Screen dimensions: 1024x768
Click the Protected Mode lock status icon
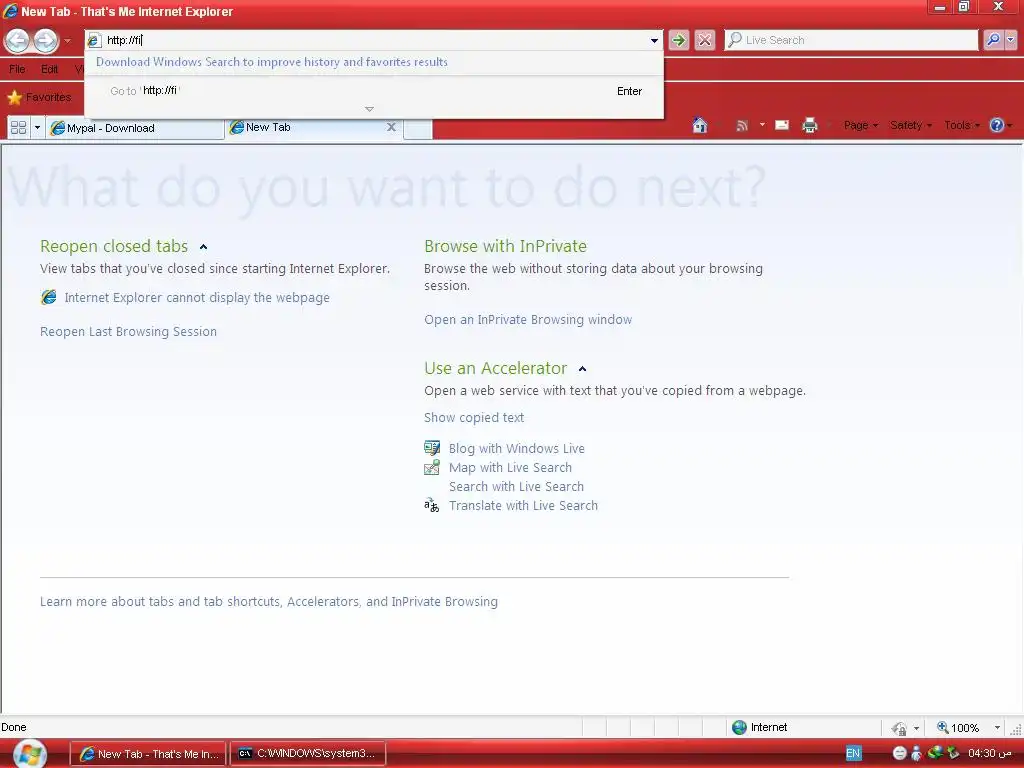point(899,728)
